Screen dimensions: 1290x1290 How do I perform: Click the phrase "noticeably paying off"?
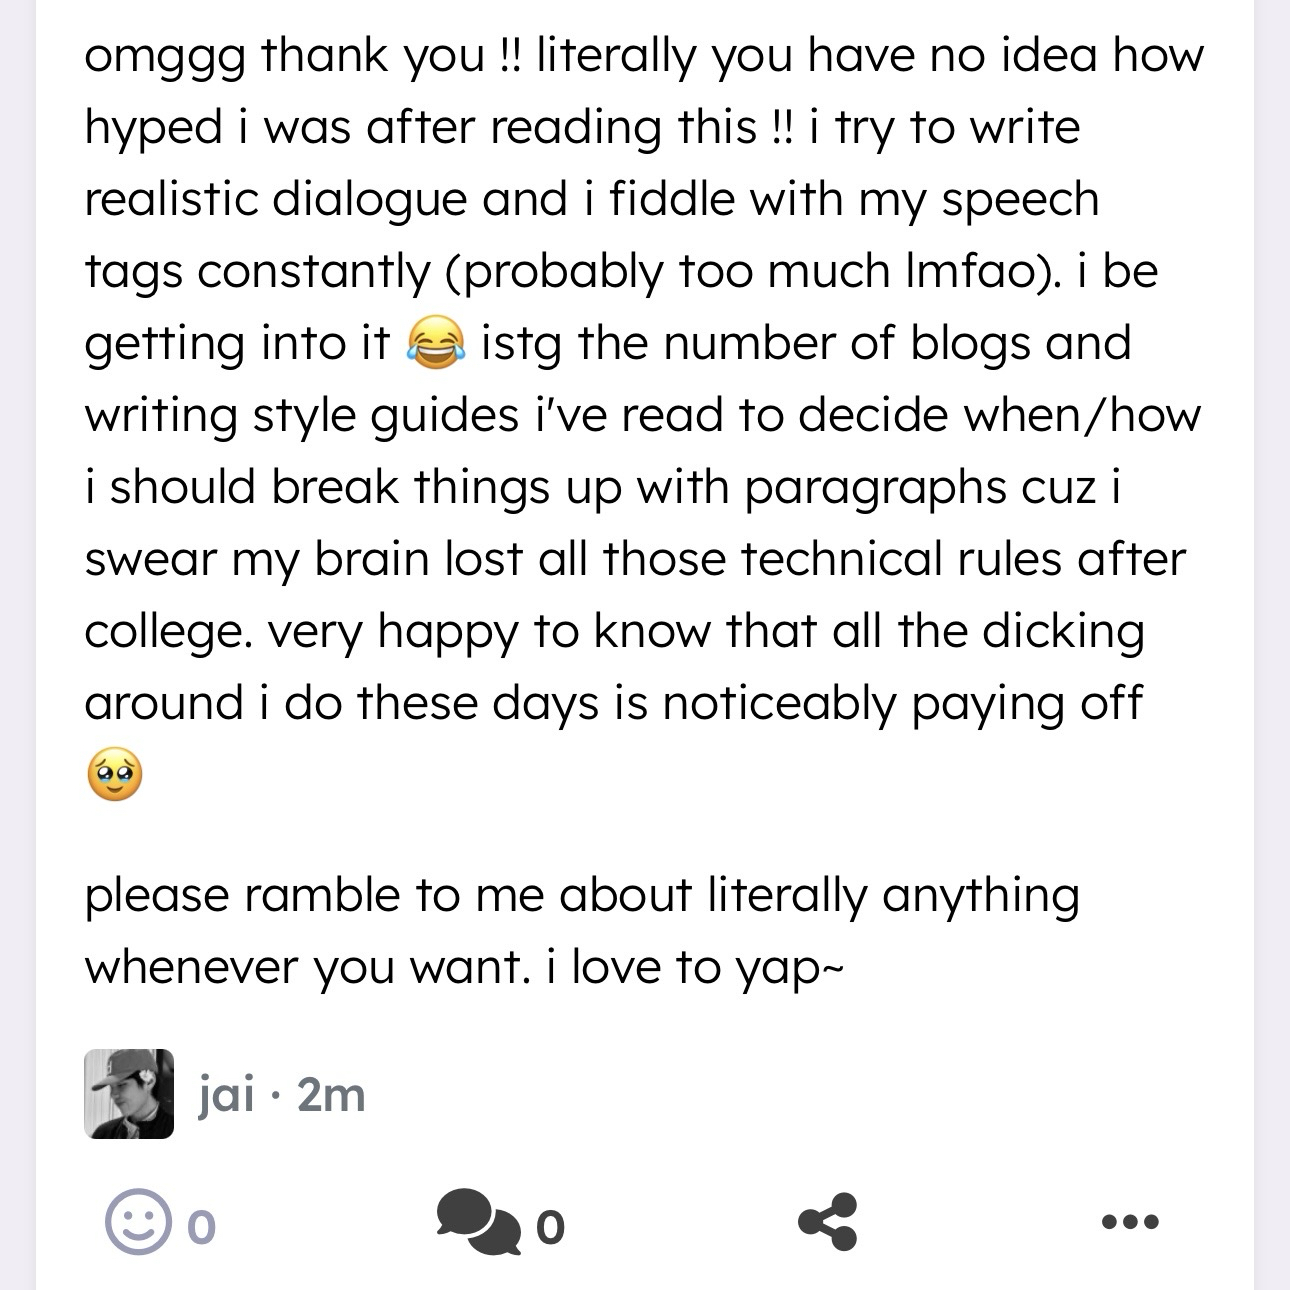[x=900, y=704]
